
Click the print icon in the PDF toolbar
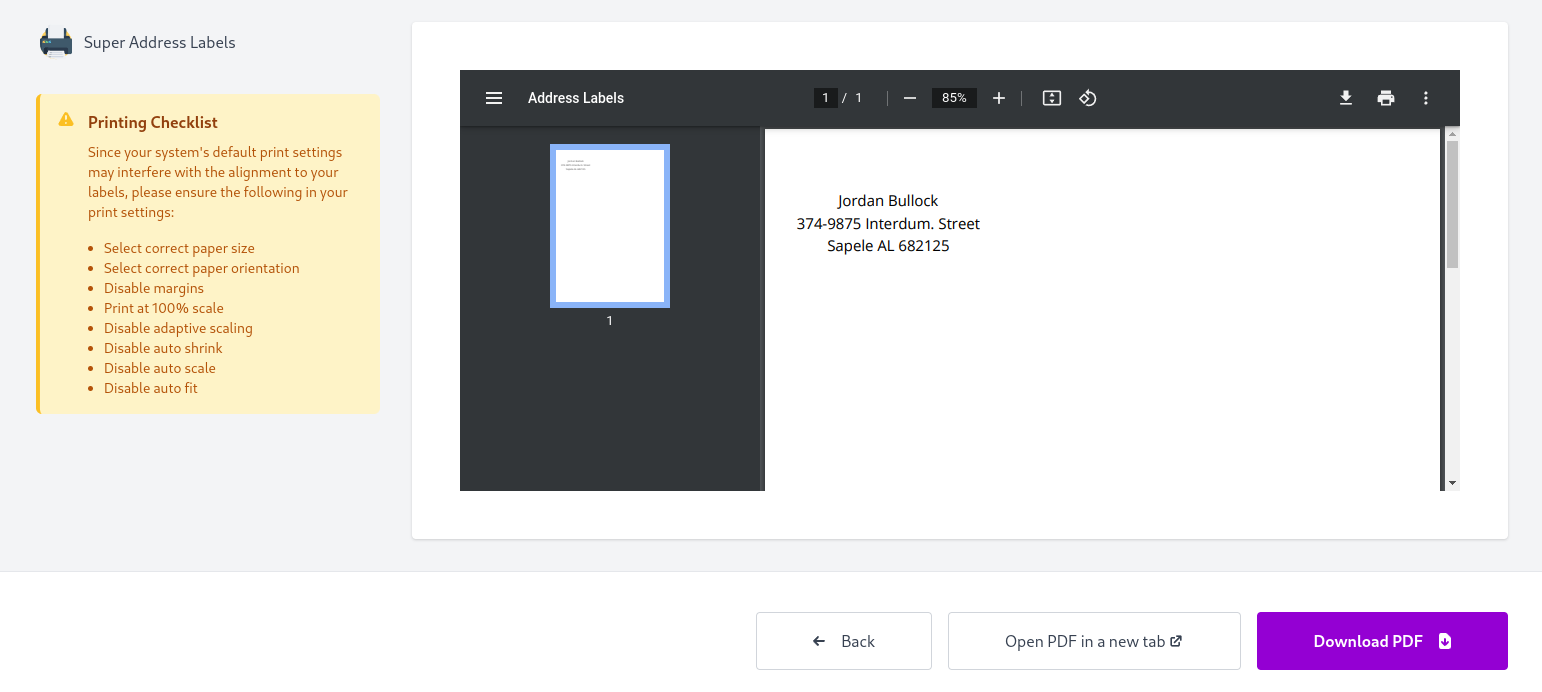point(1386,97)
